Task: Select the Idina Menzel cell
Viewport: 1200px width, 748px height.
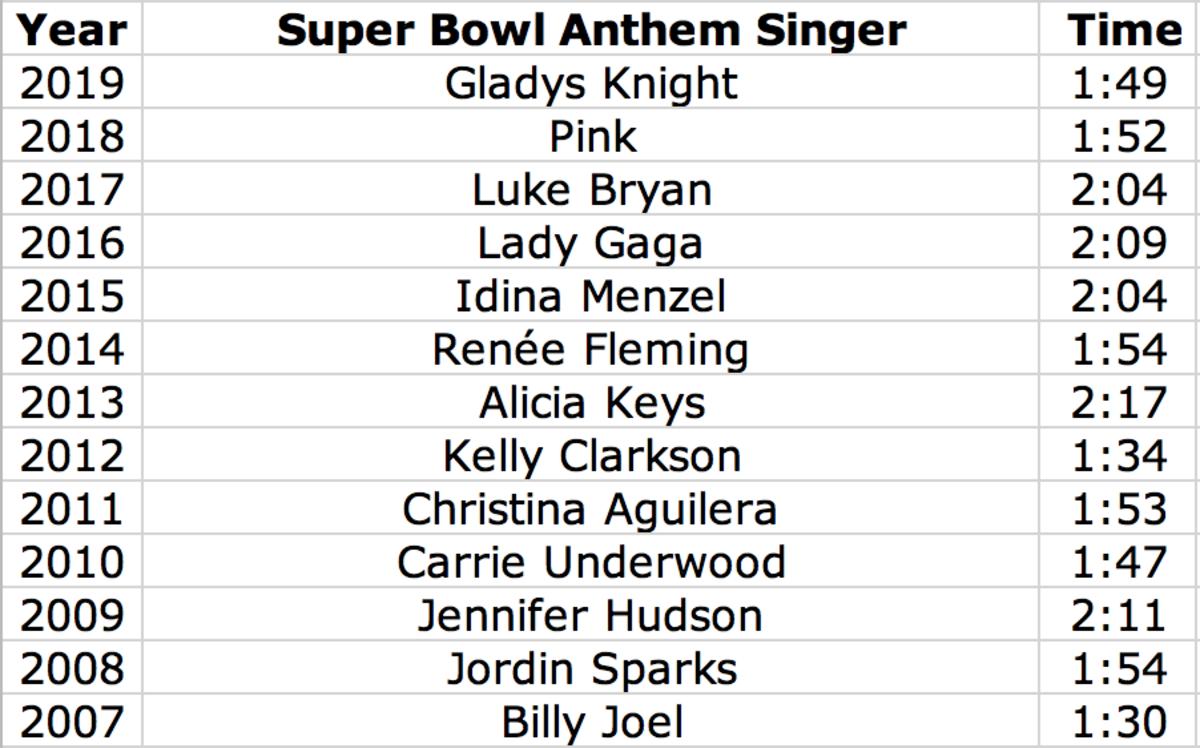Action: coord(591,297)
